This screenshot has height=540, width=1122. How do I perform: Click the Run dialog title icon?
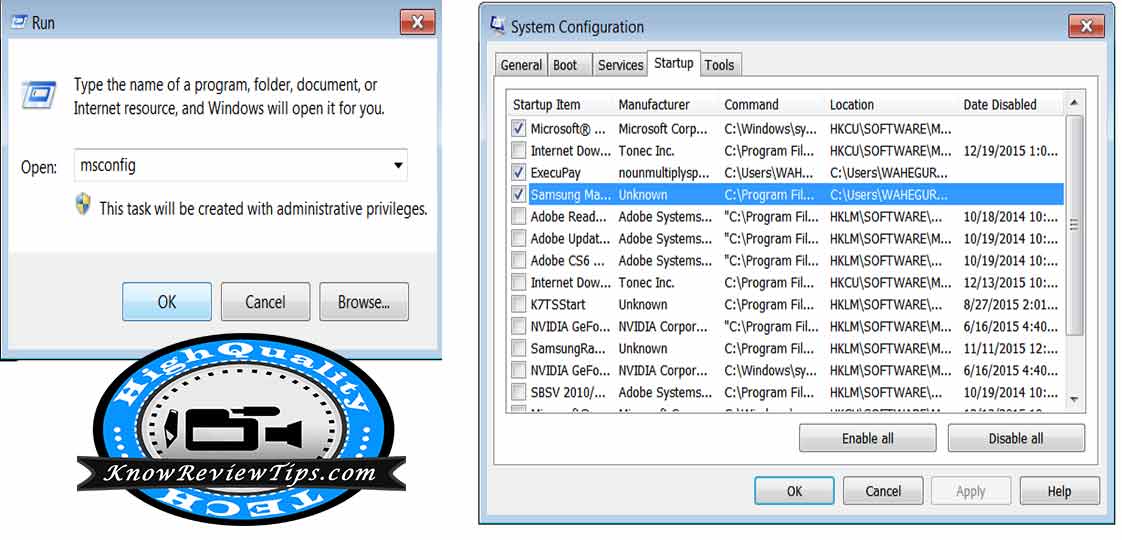[x=18, y=22]
